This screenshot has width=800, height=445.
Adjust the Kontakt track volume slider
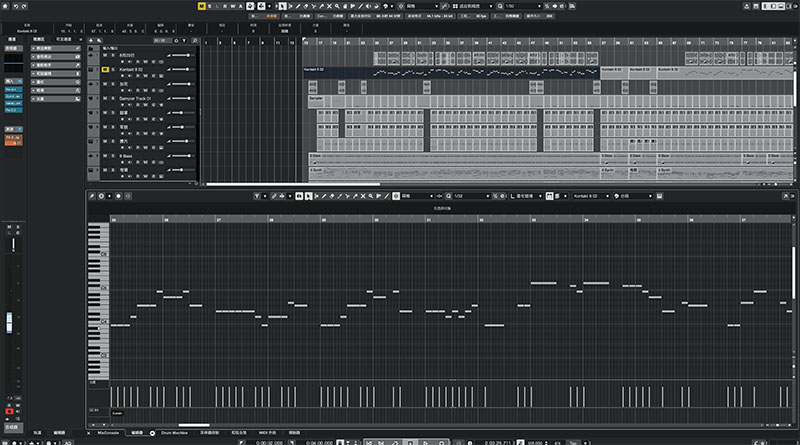(181, 69)
